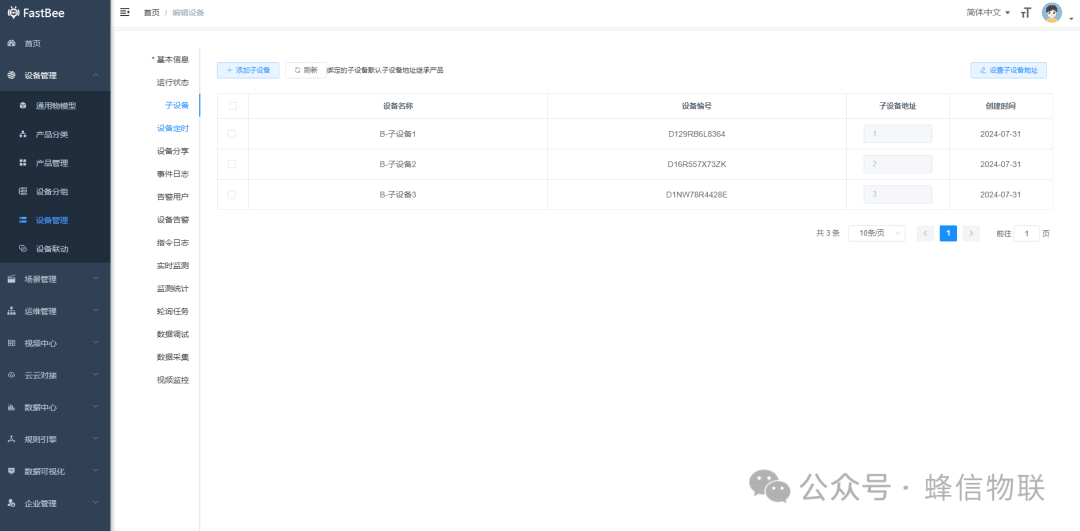
Task: Click the 首页 breadcrumb link
Action: pos(152,12)
